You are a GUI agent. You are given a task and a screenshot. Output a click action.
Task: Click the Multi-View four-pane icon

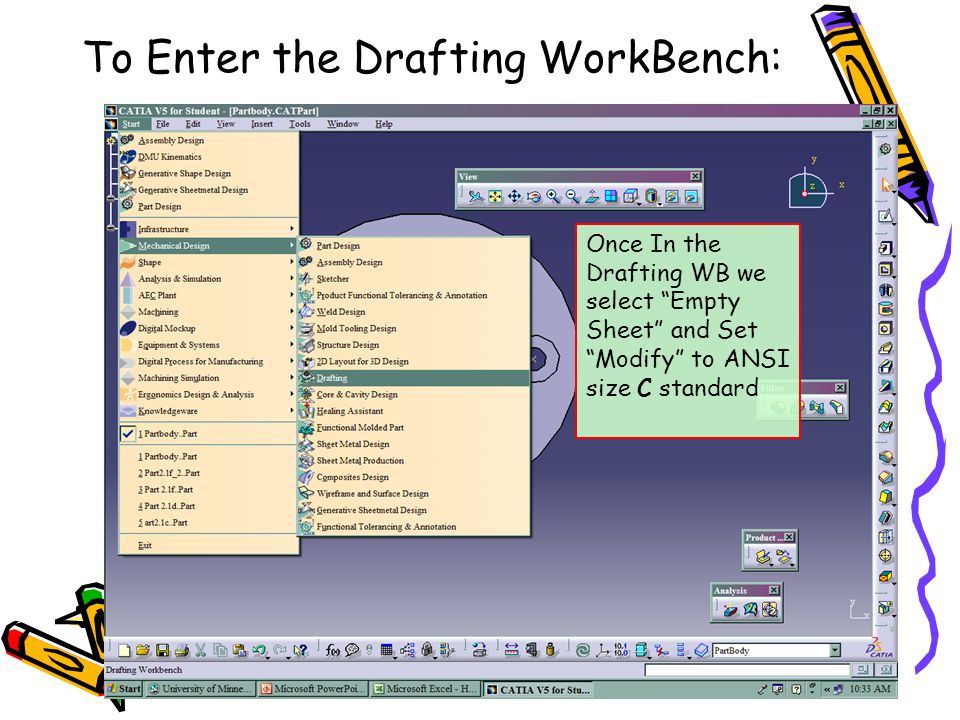coord(611,197)
